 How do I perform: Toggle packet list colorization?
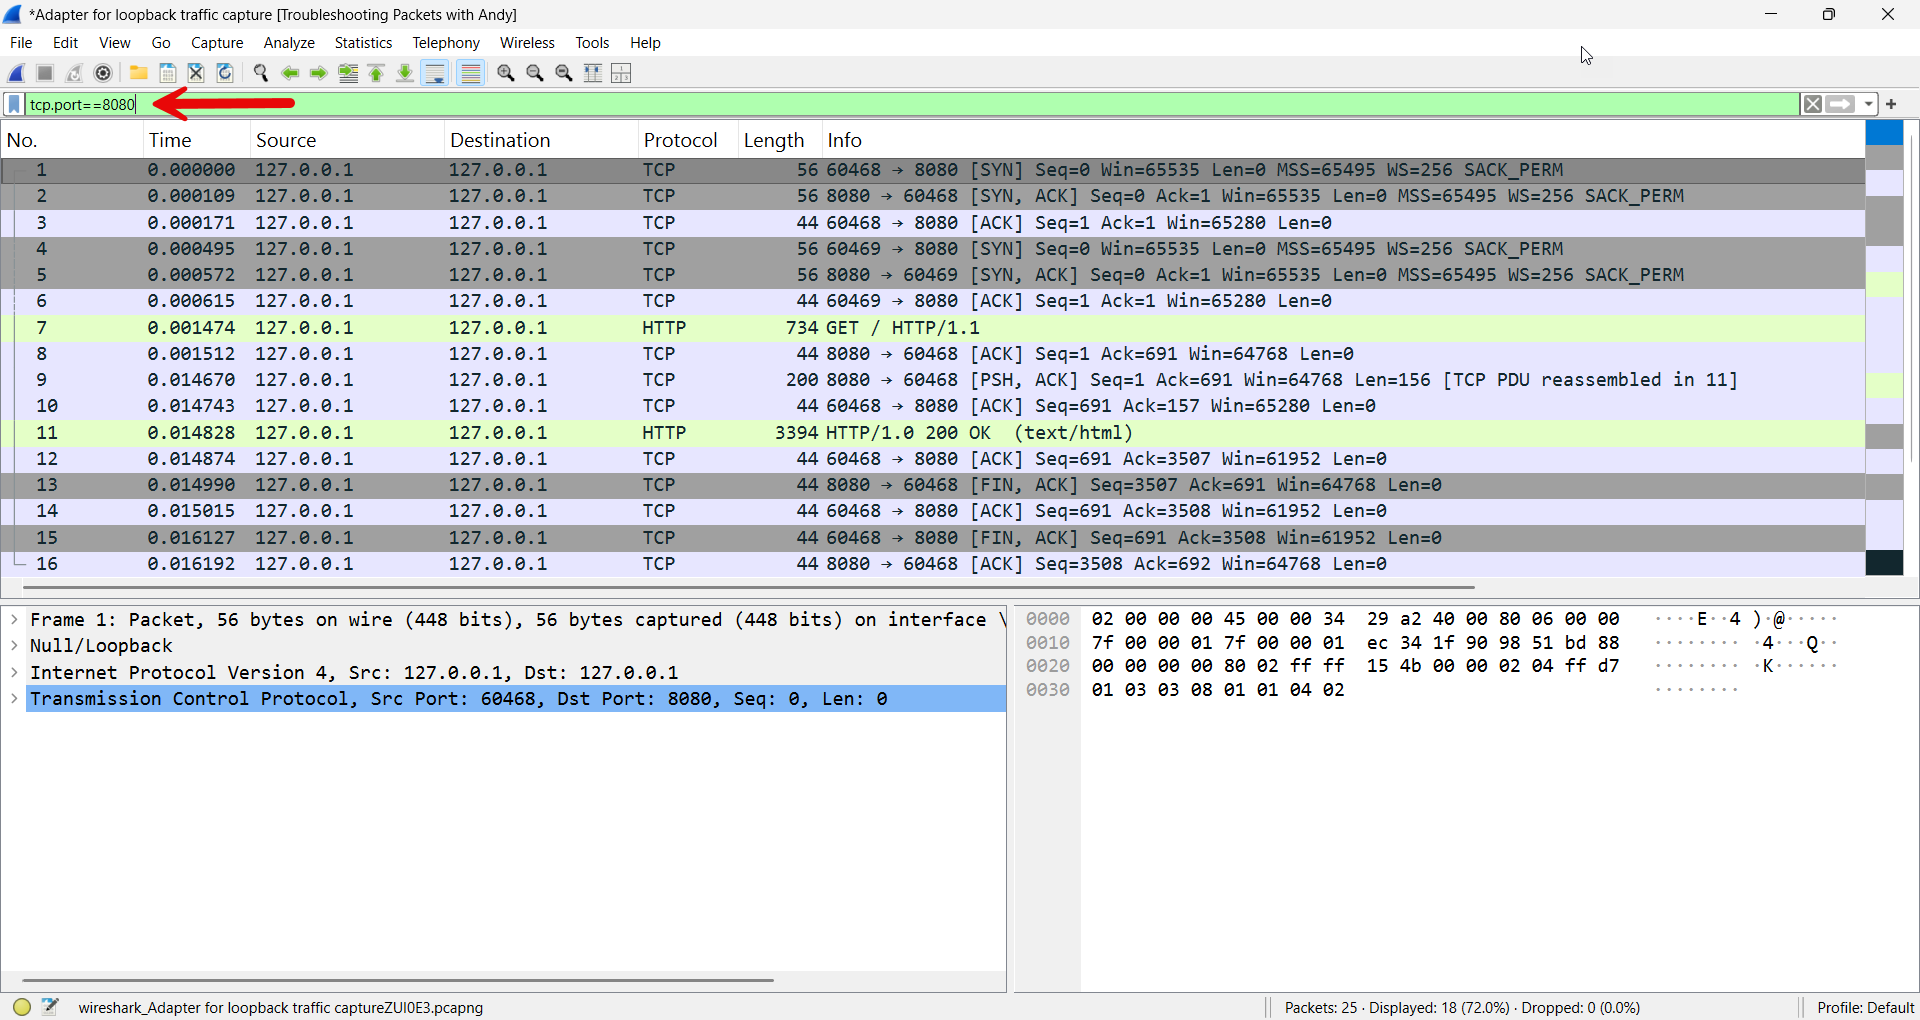coord(470,73)
